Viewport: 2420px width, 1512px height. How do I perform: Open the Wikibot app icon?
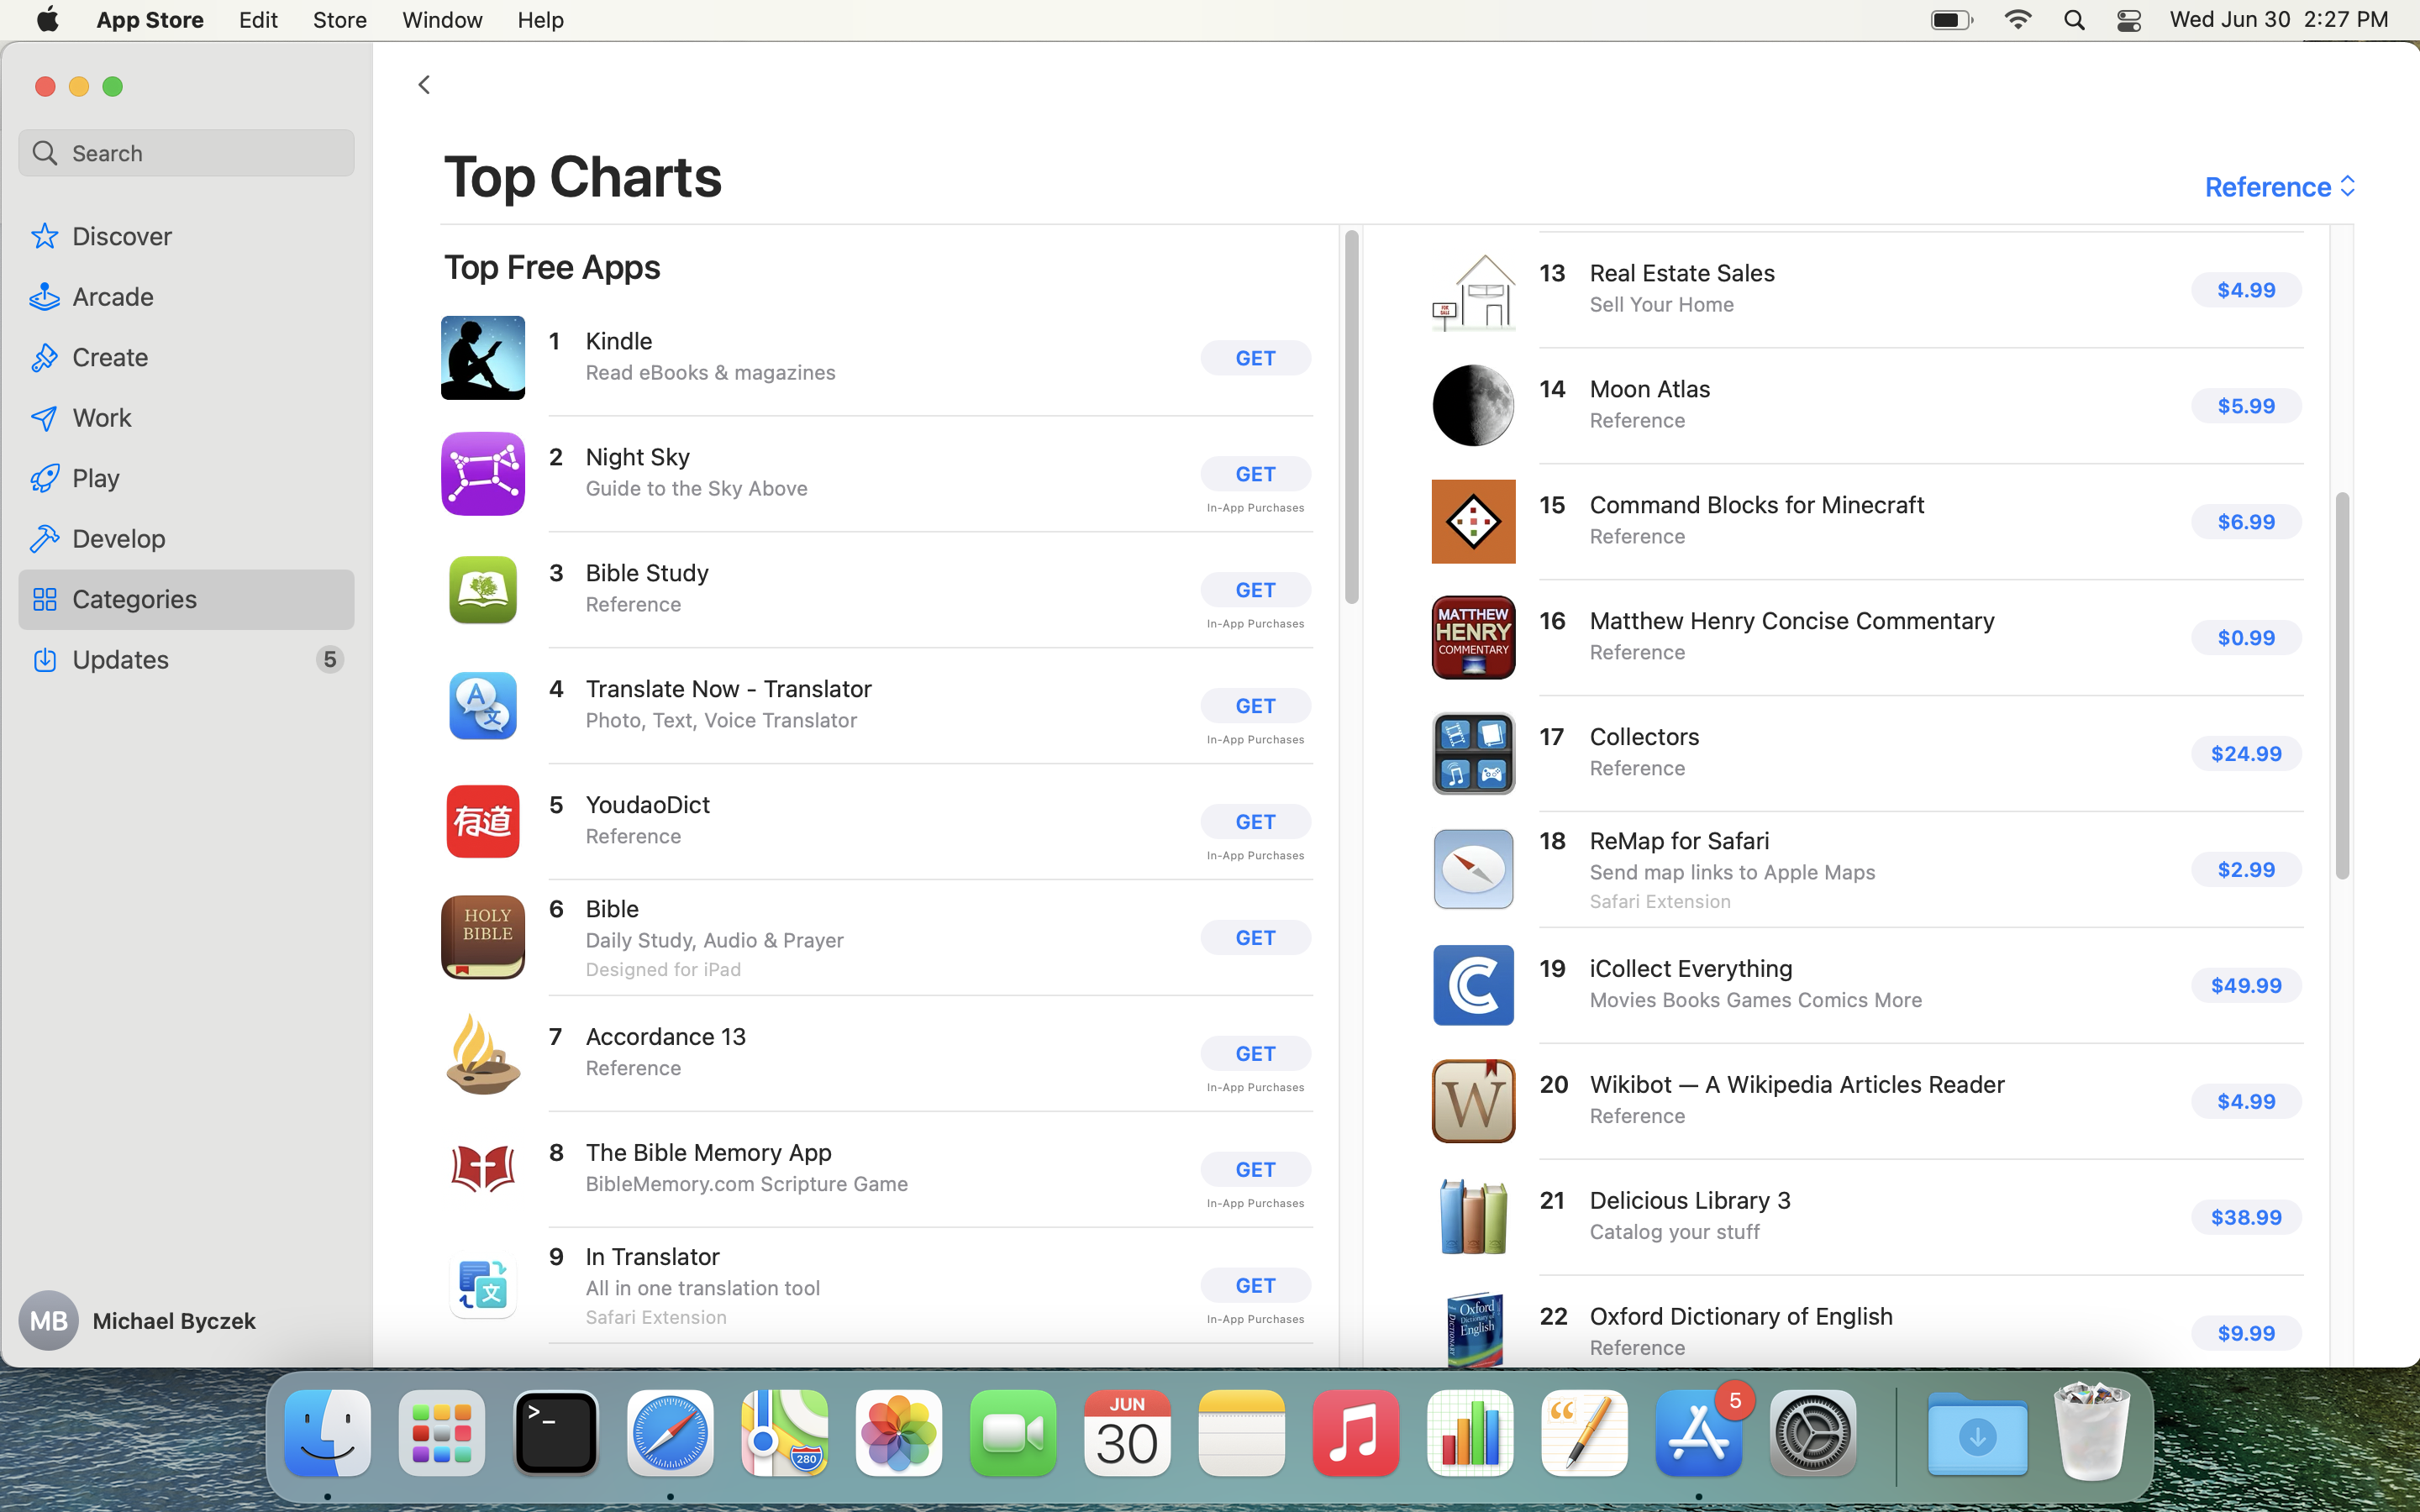tap(1473, 1101)
